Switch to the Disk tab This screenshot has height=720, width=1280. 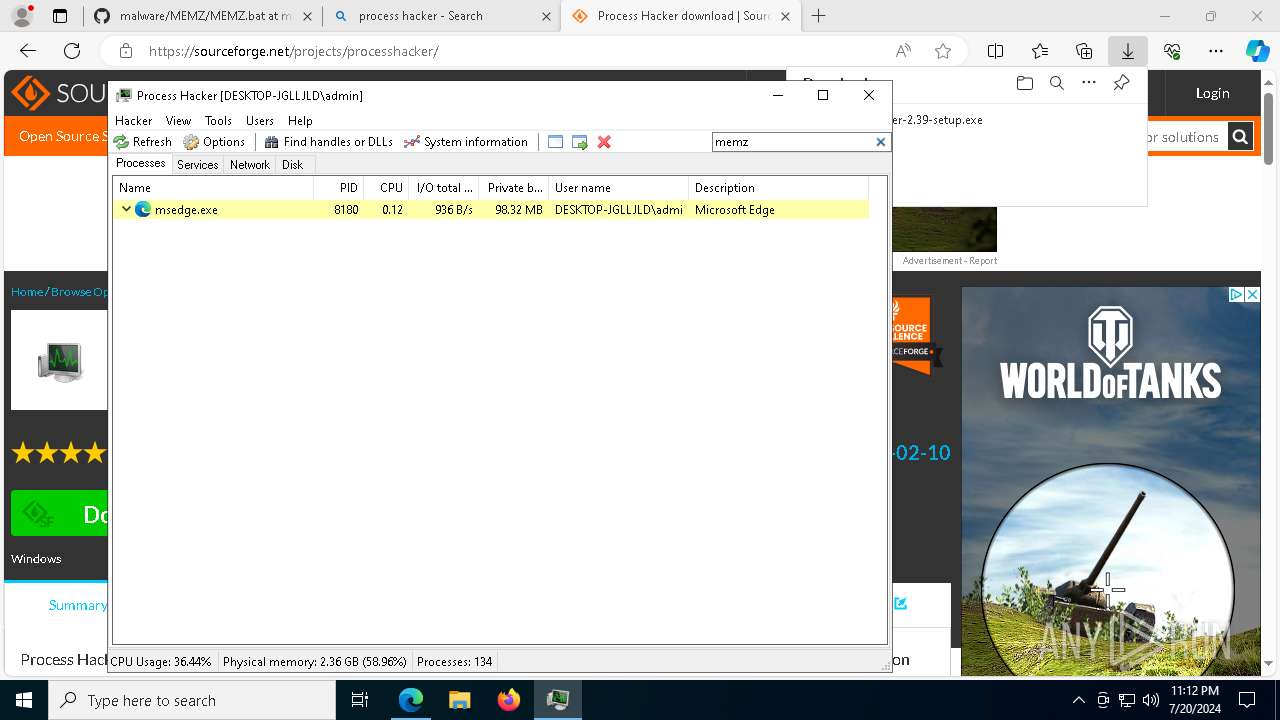click(x=292, y=164)
